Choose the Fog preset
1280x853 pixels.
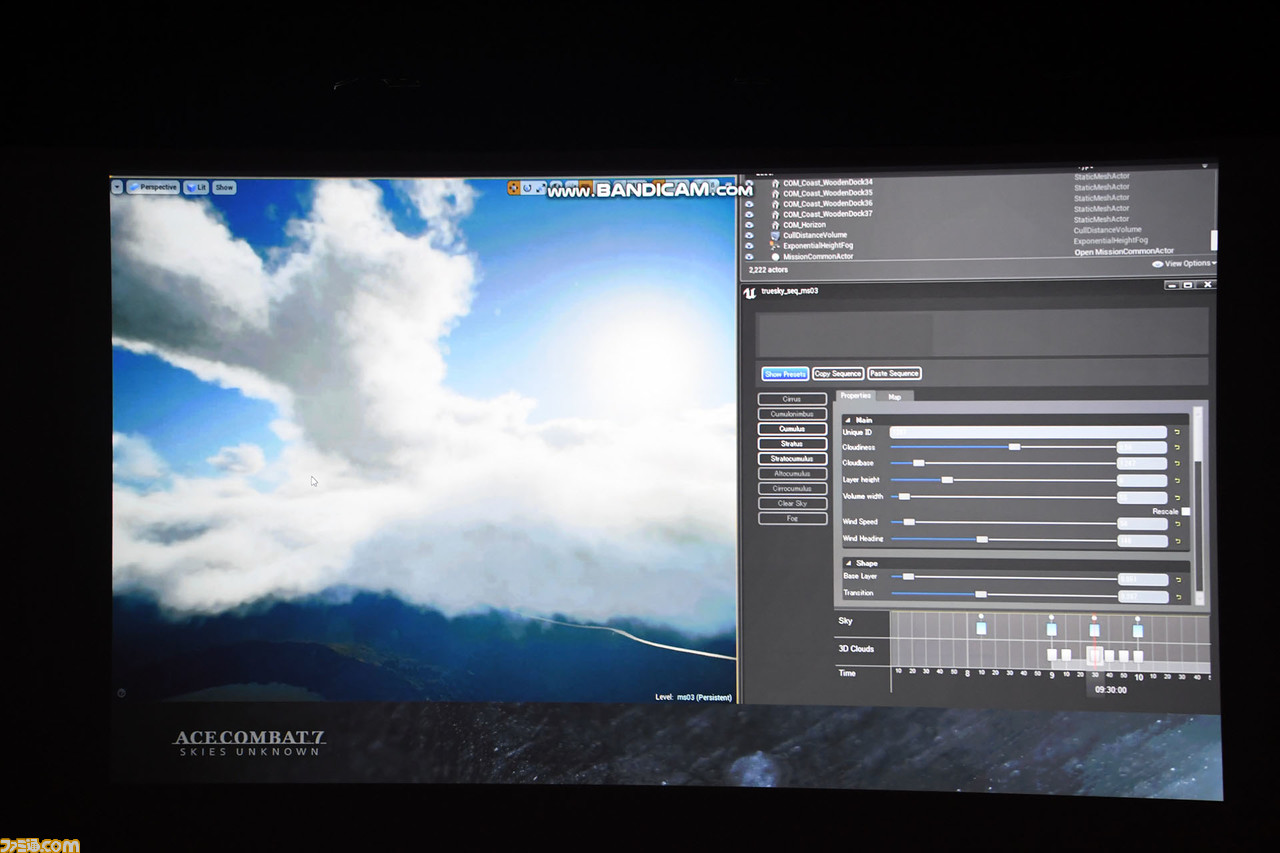pyautogui.click(x=792, y=519)
